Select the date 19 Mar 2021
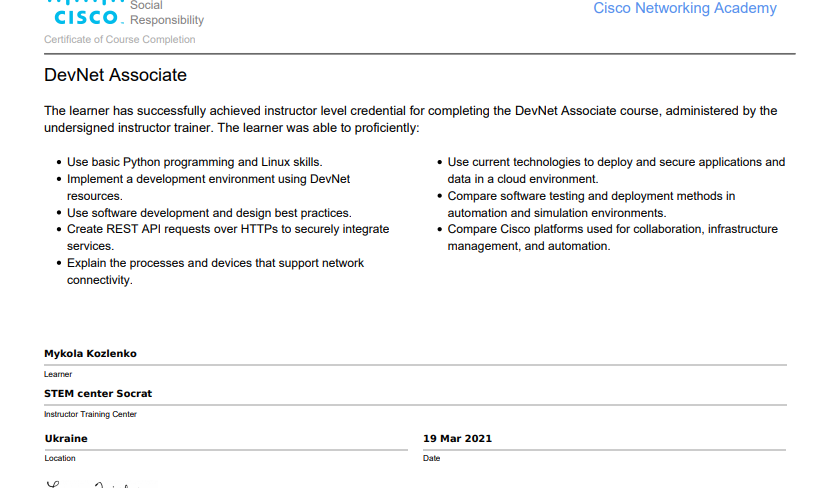Viewport: 838px width, 488px height. (x=457, y=439)
